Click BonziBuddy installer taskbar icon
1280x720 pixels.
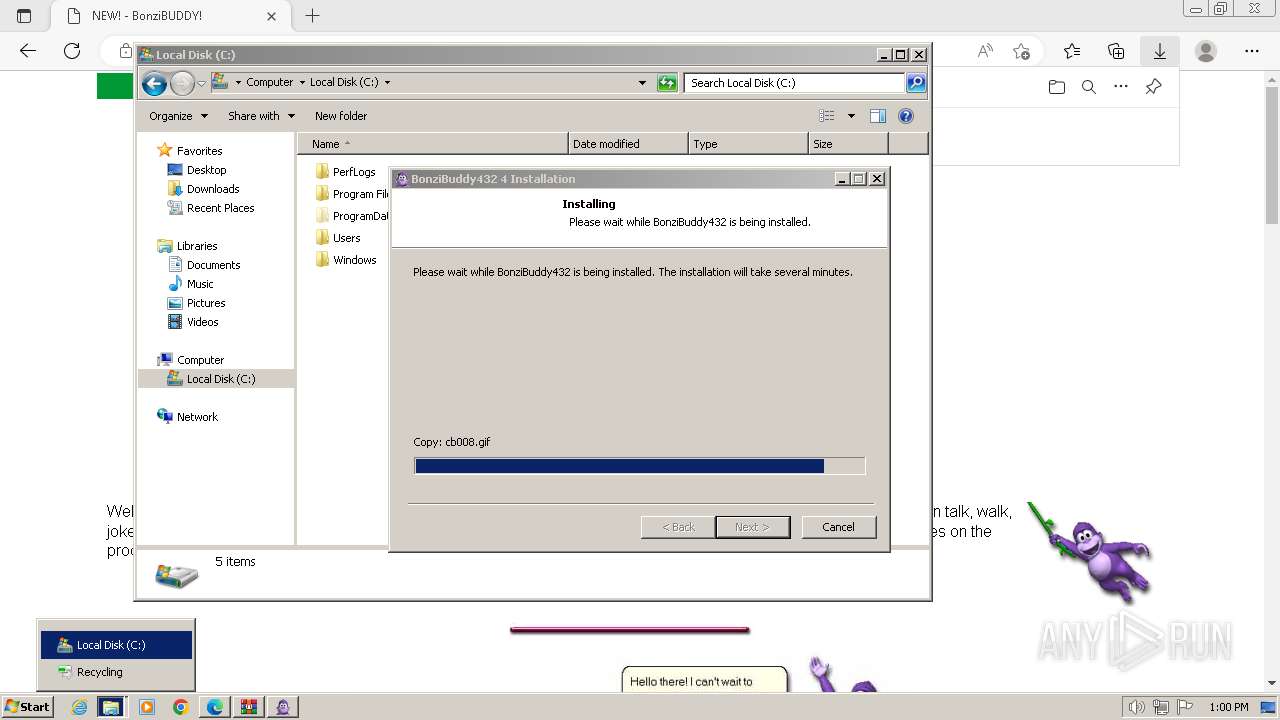pyautogui.click(x=284, y=707)
